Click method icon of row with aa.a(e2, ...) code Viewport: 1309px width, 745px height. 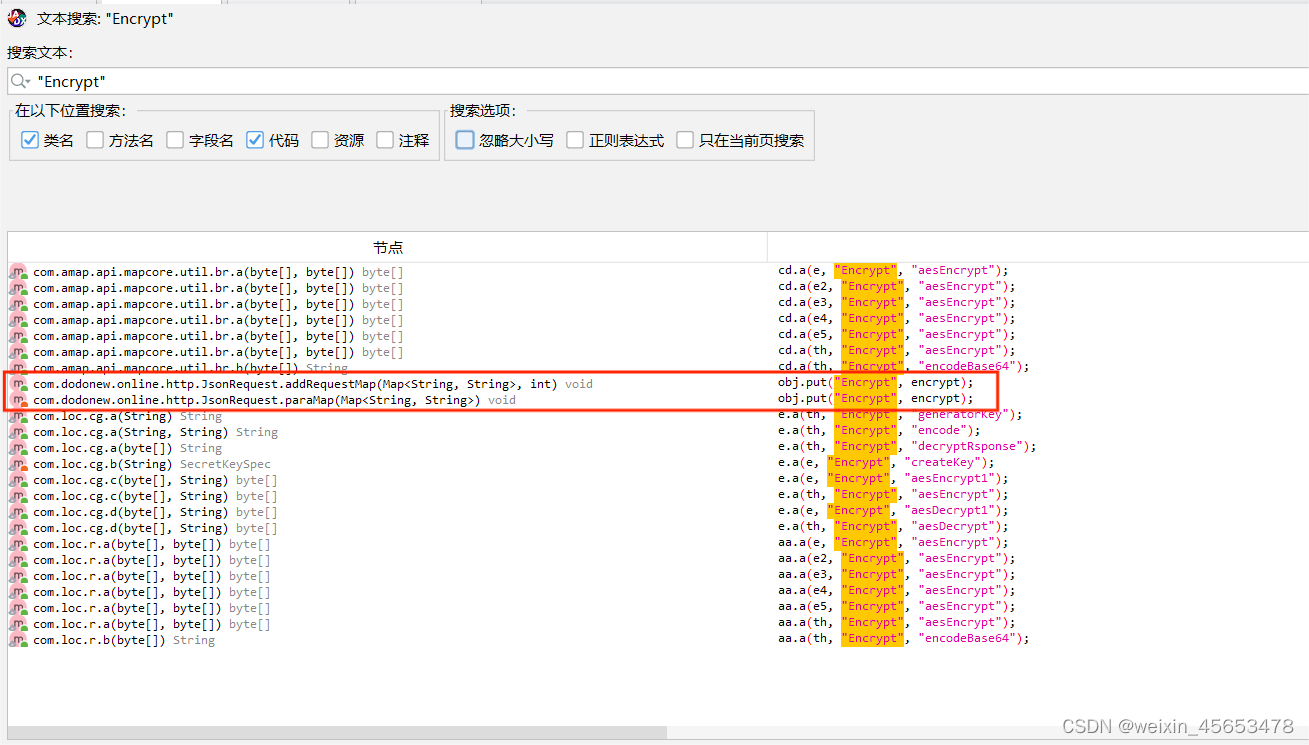(x=19, y=560)
